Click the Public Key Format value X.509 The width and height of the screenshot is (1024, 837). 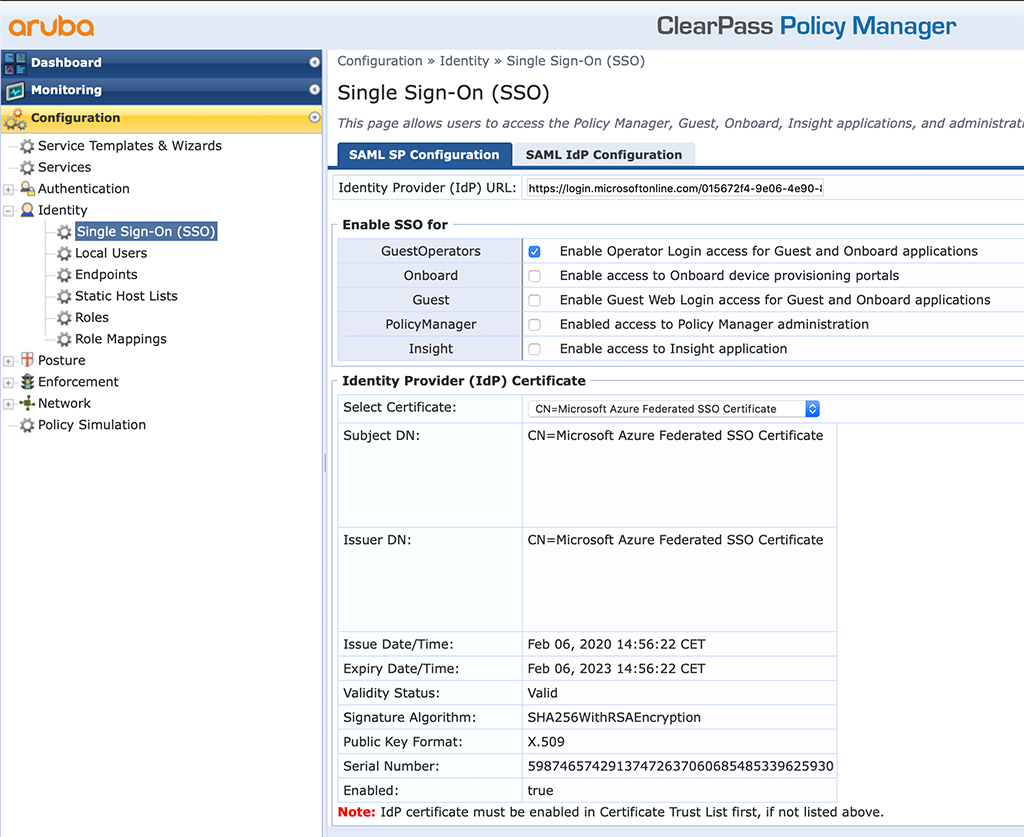pyautogui.click(x=546, y=742)
